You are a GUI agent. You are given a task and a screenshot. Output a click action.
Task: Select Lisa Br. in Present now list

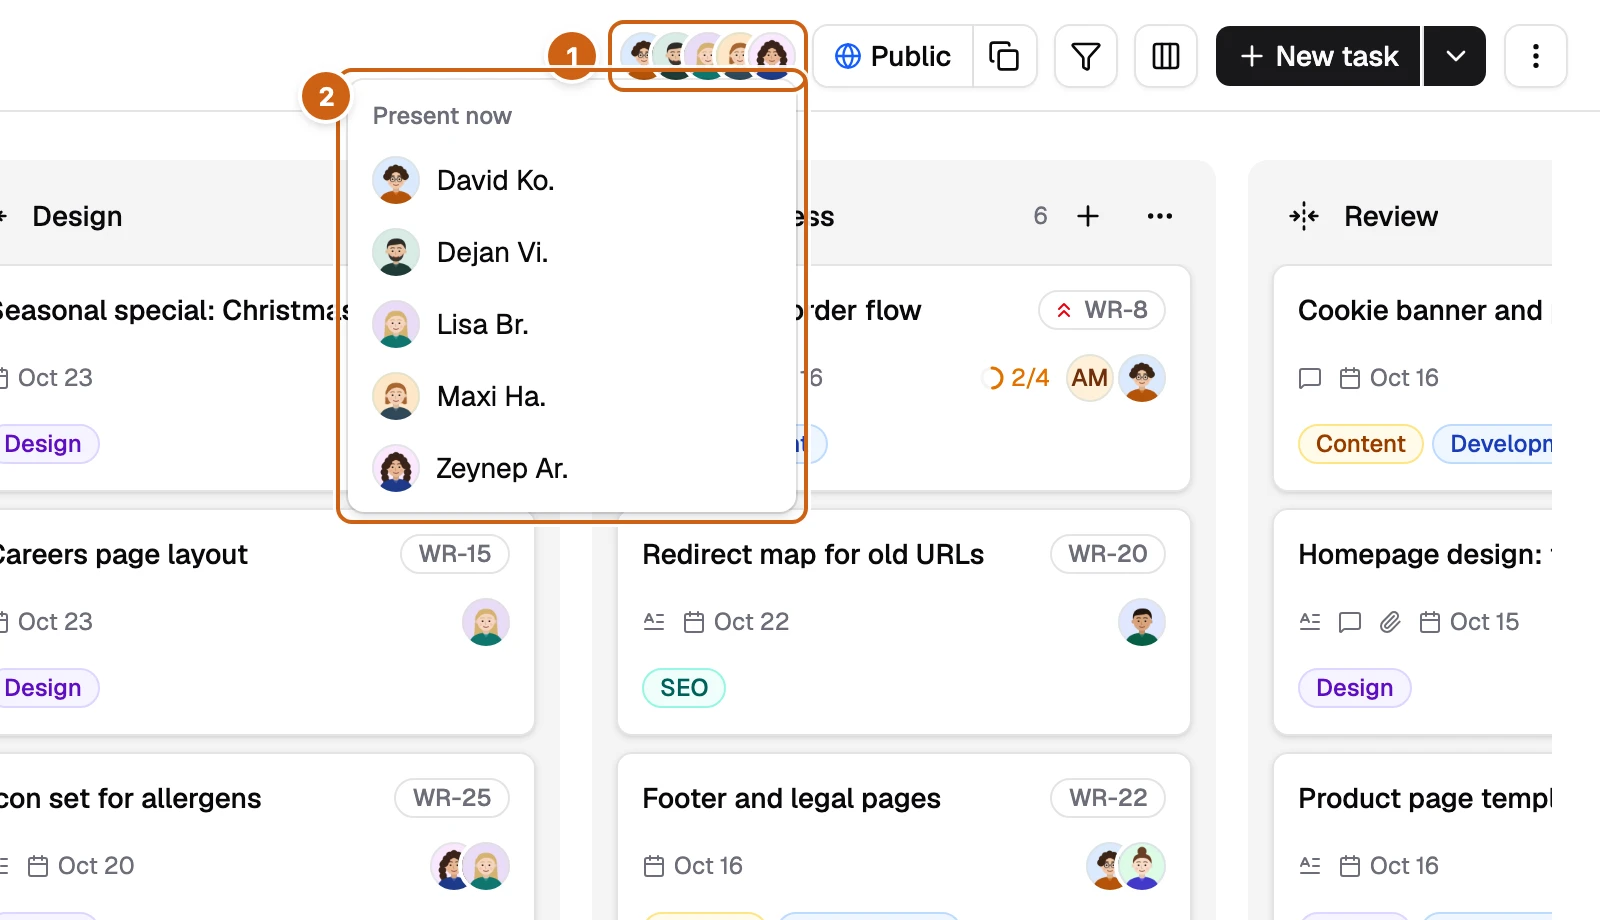point(572,324)
